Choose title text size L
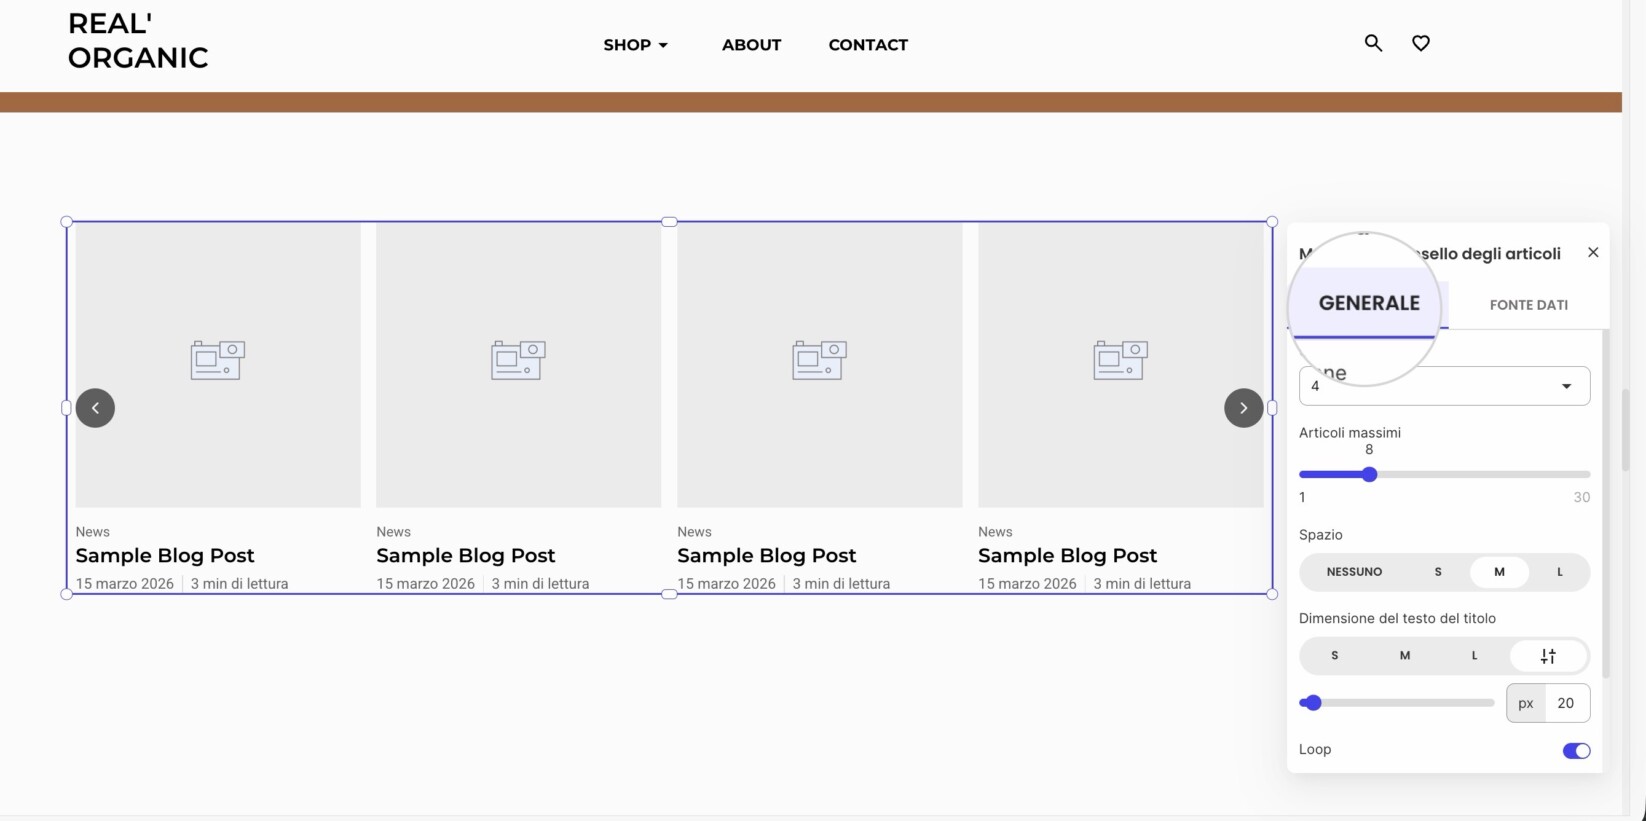Viewport: 1646px width, 821px height. [1474, 656]
